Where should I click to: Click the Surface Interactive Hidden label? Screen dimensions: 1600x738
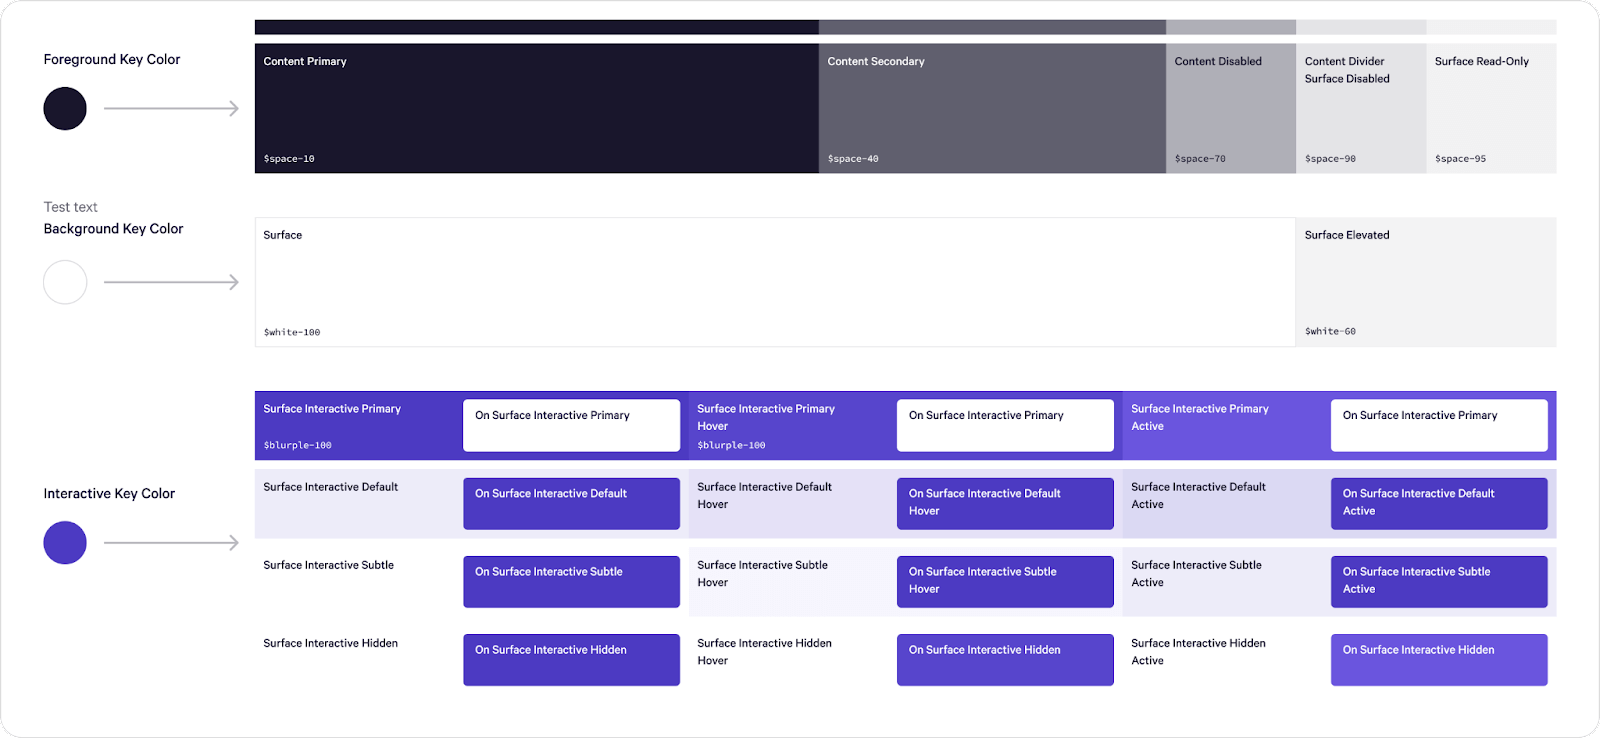tap(330, 643)
